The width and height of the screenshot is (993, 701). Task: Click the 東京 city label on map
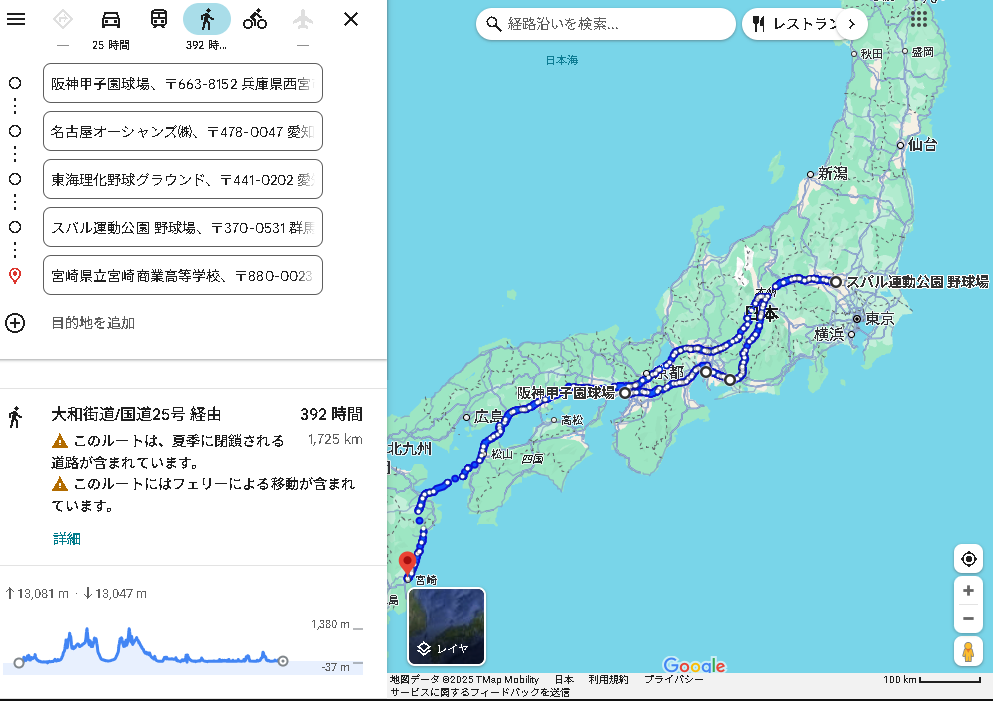point(879,319)
